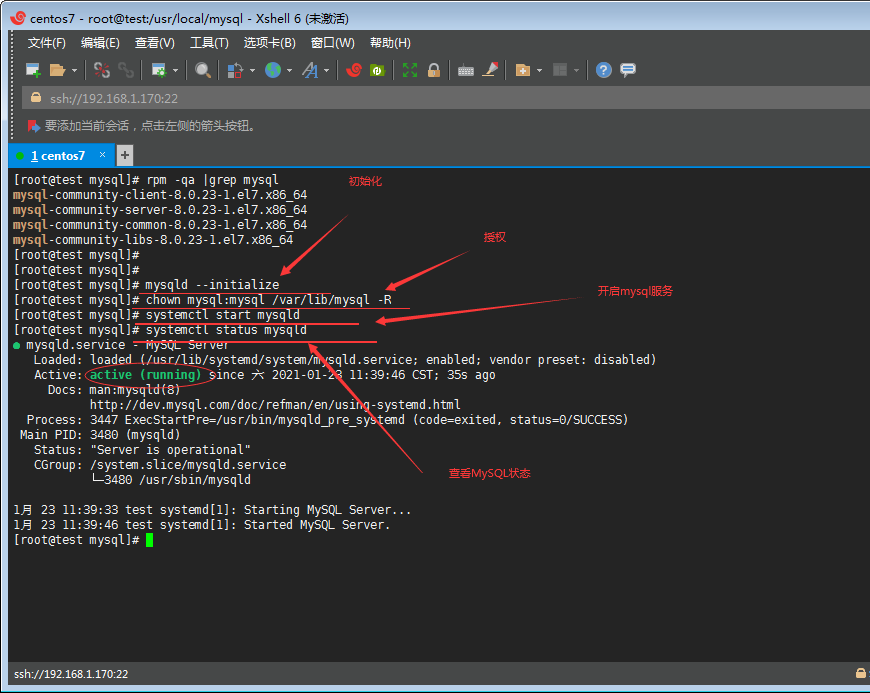
Task: Open Help with the blue question icon
Action: click(x=603, y=70)
